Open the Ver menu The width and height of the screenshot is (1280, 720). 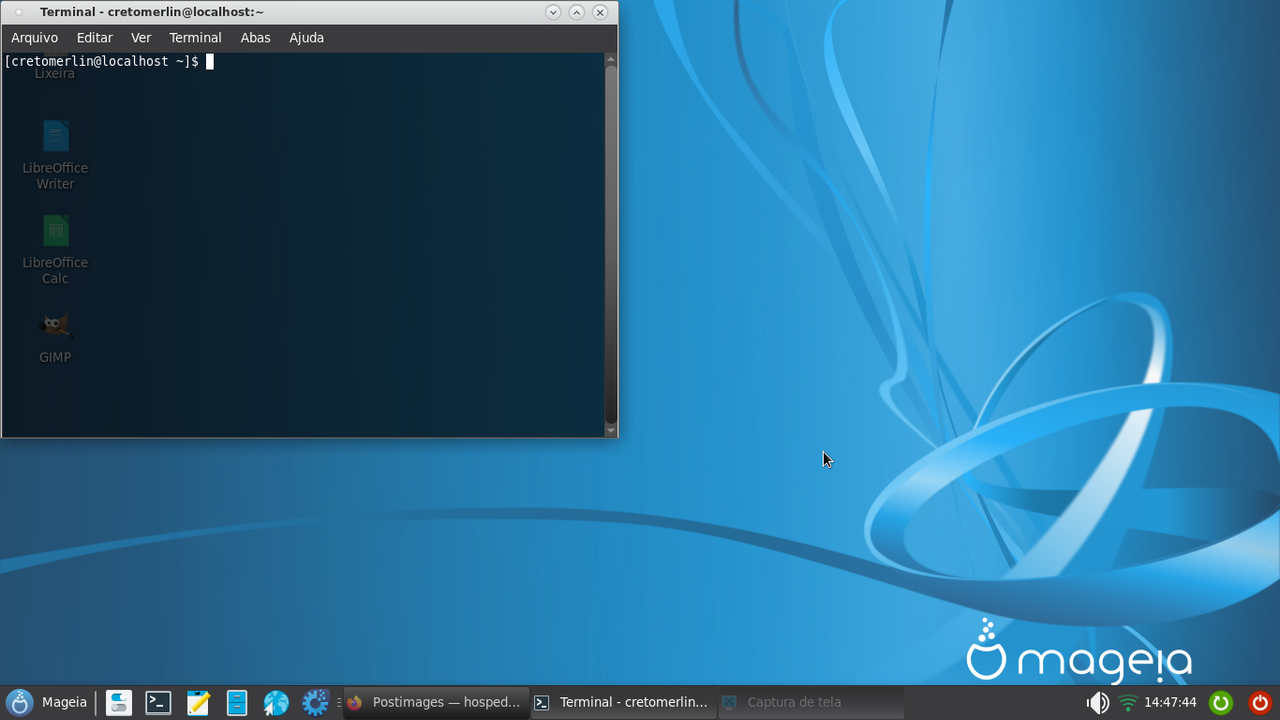click(141, 38)
